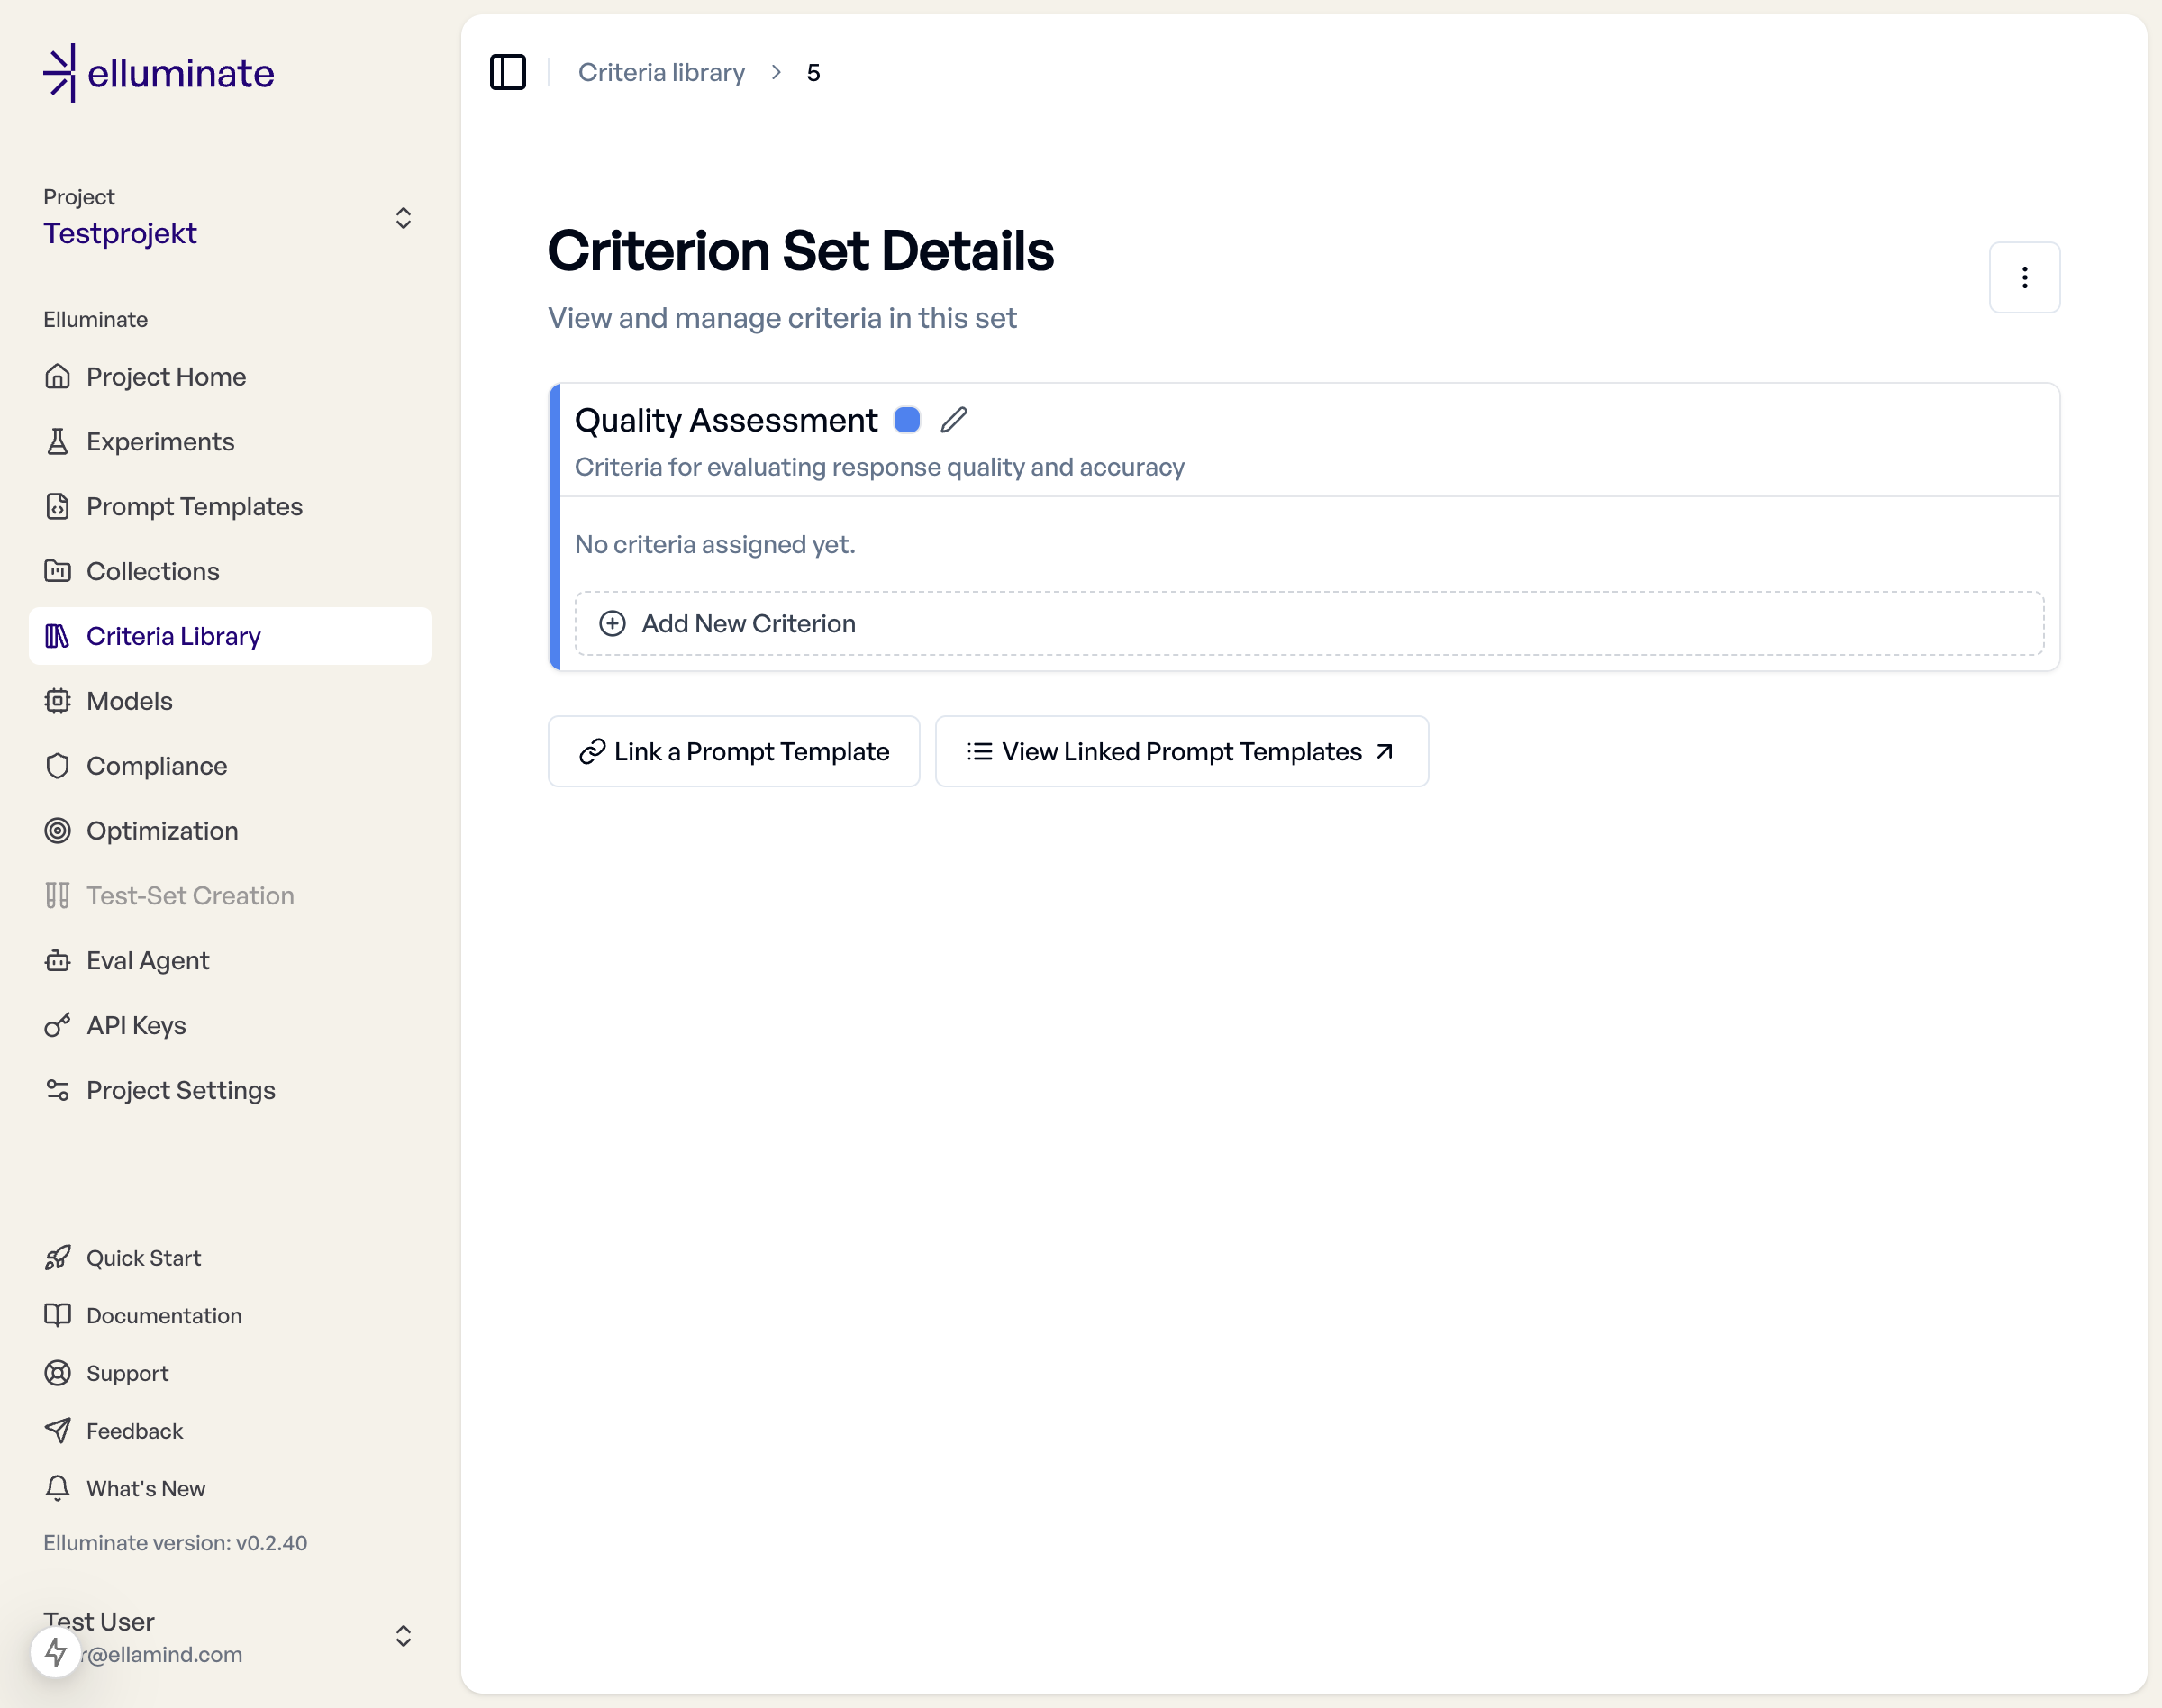Click the Compliance shield icon

pos(58,766)
